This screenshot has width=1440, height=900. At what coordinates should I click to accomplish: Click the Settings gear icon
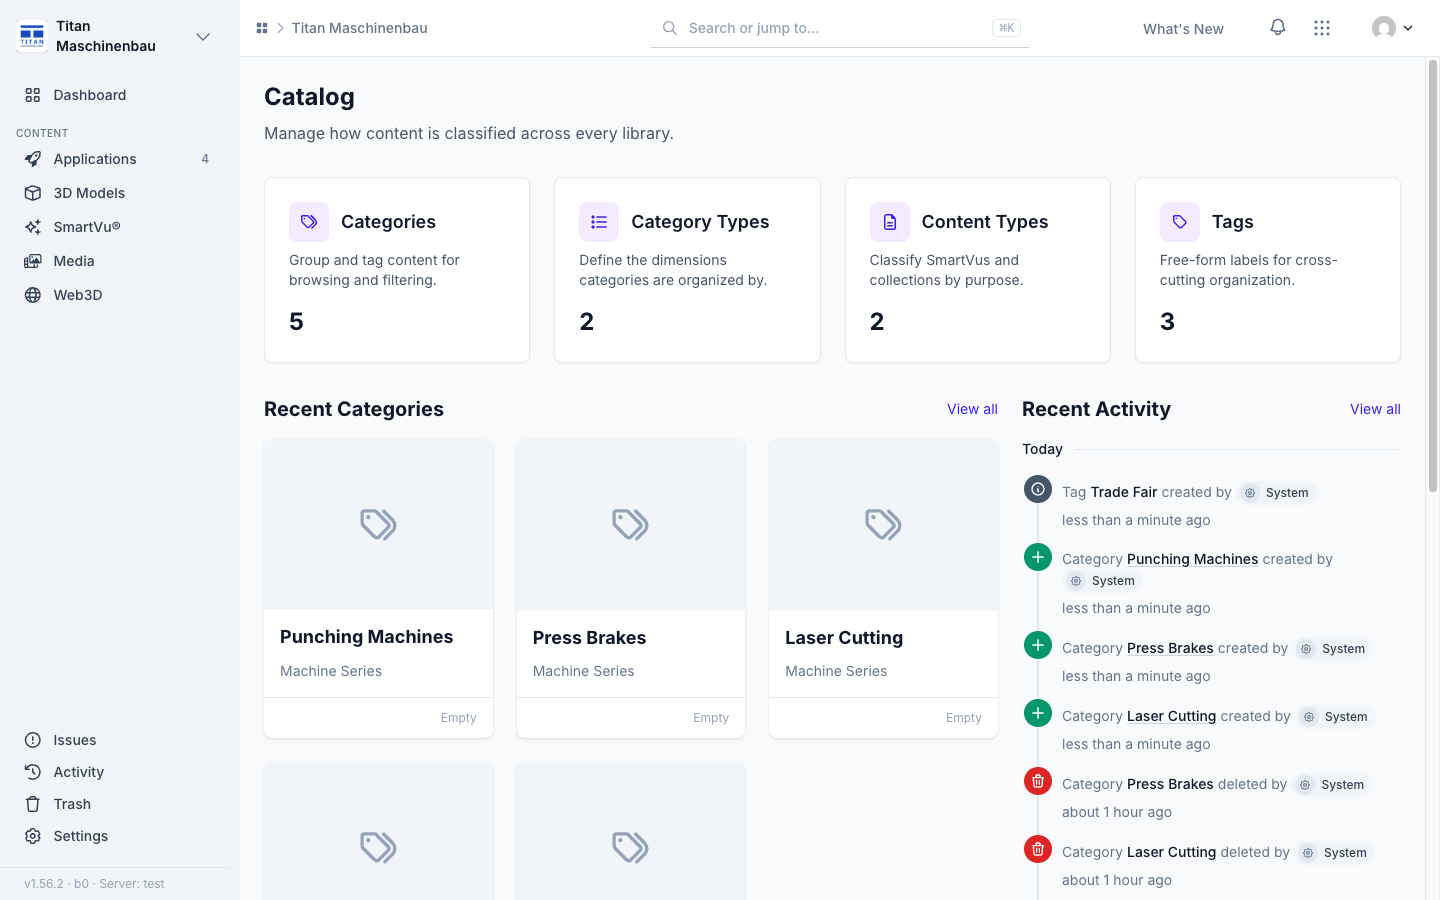(33, 836)
